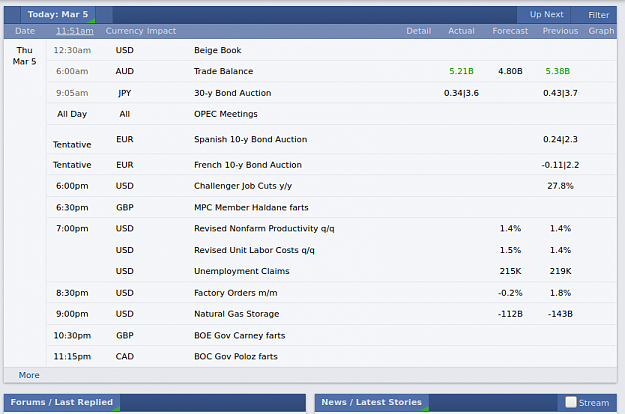Open the News / Latest Stories tab

pos(371,402)
